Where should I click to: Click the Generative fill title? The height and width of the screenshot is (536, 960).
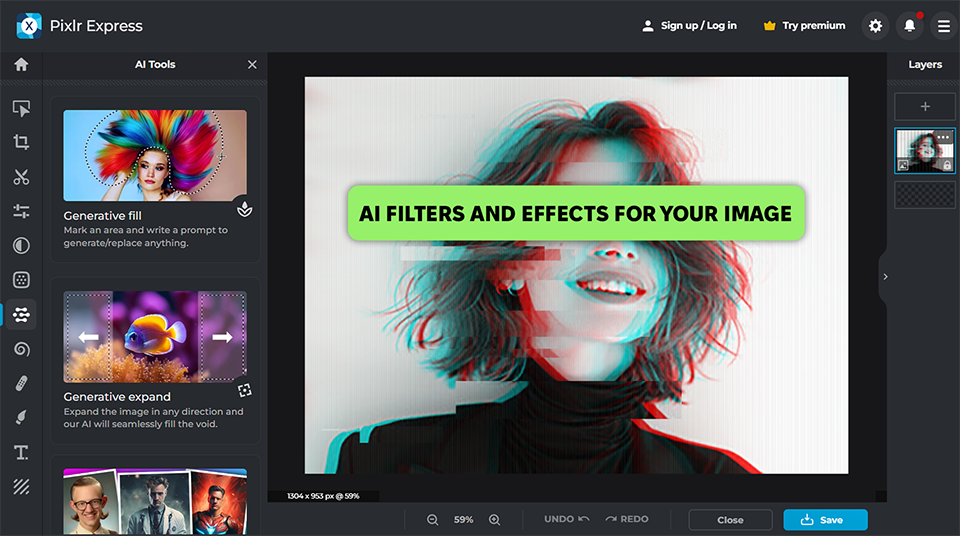click(x=102, y=216)
